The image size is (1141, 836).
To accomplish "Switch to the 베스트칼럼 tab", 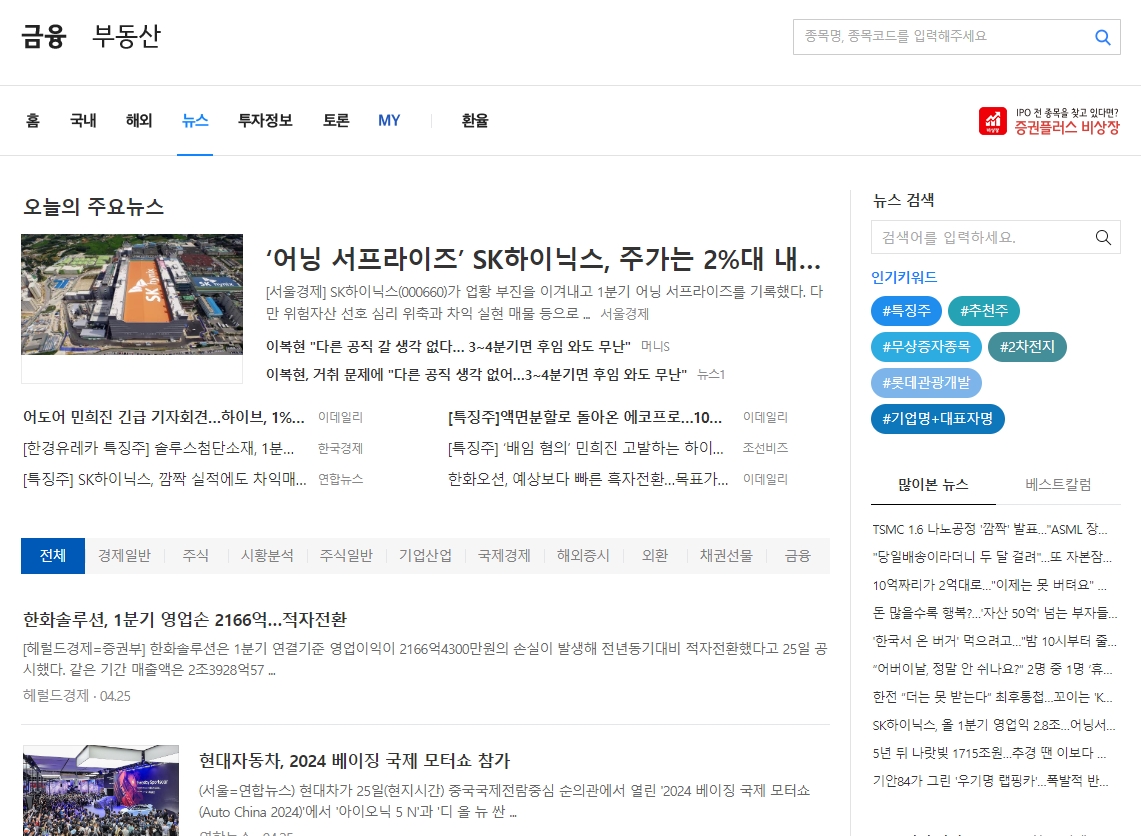I will tap(1058, 485).
